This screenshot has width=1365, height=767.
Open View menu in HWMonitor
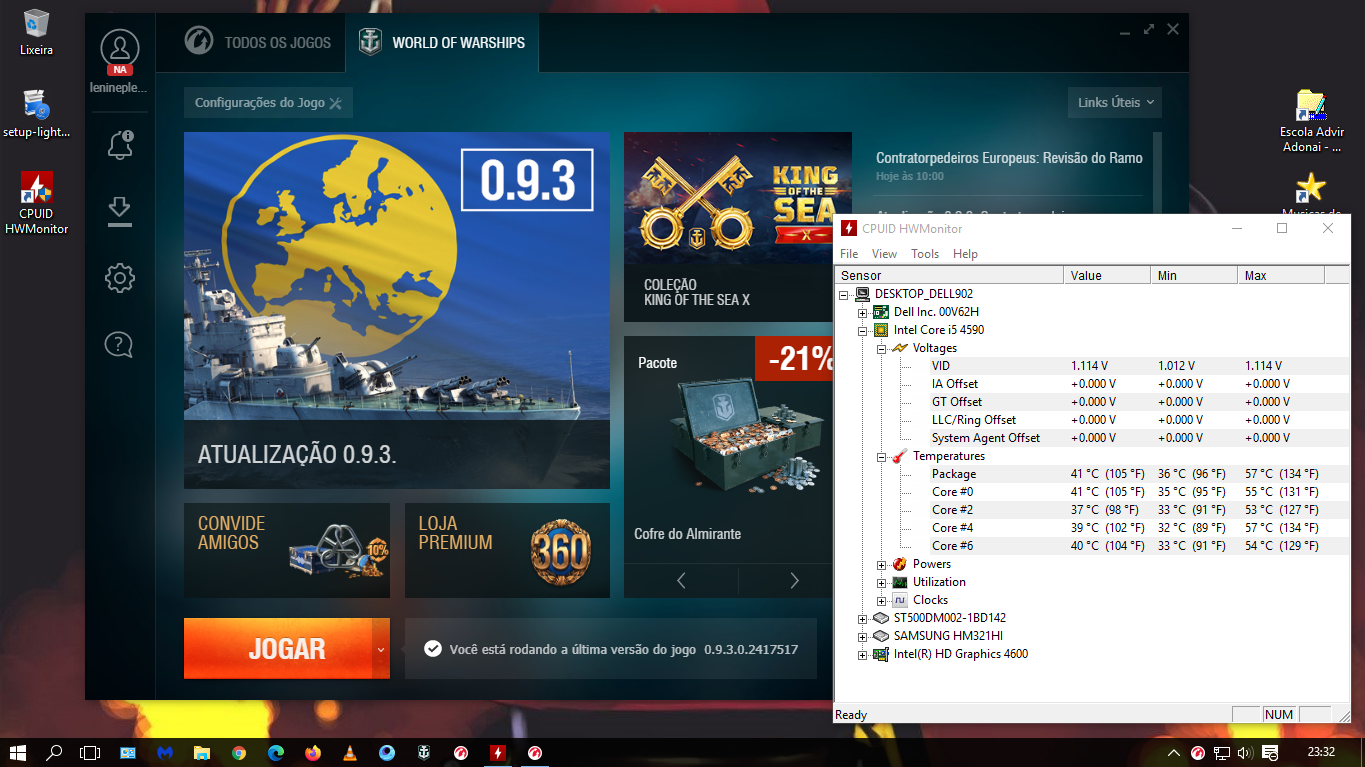tap(884, 254)
